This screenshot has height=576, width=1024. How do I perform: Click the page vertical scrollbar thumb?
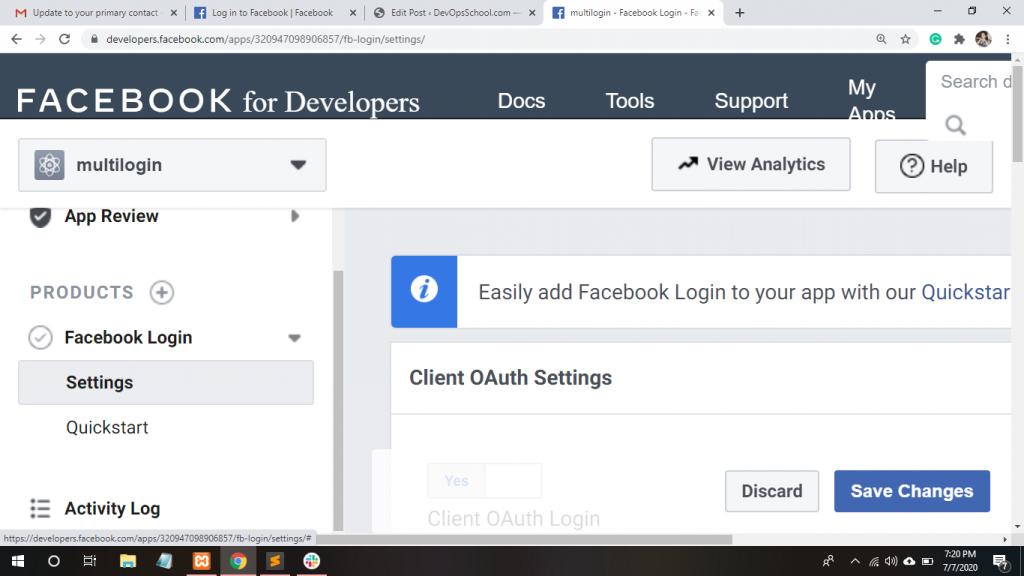point(1017,112)
